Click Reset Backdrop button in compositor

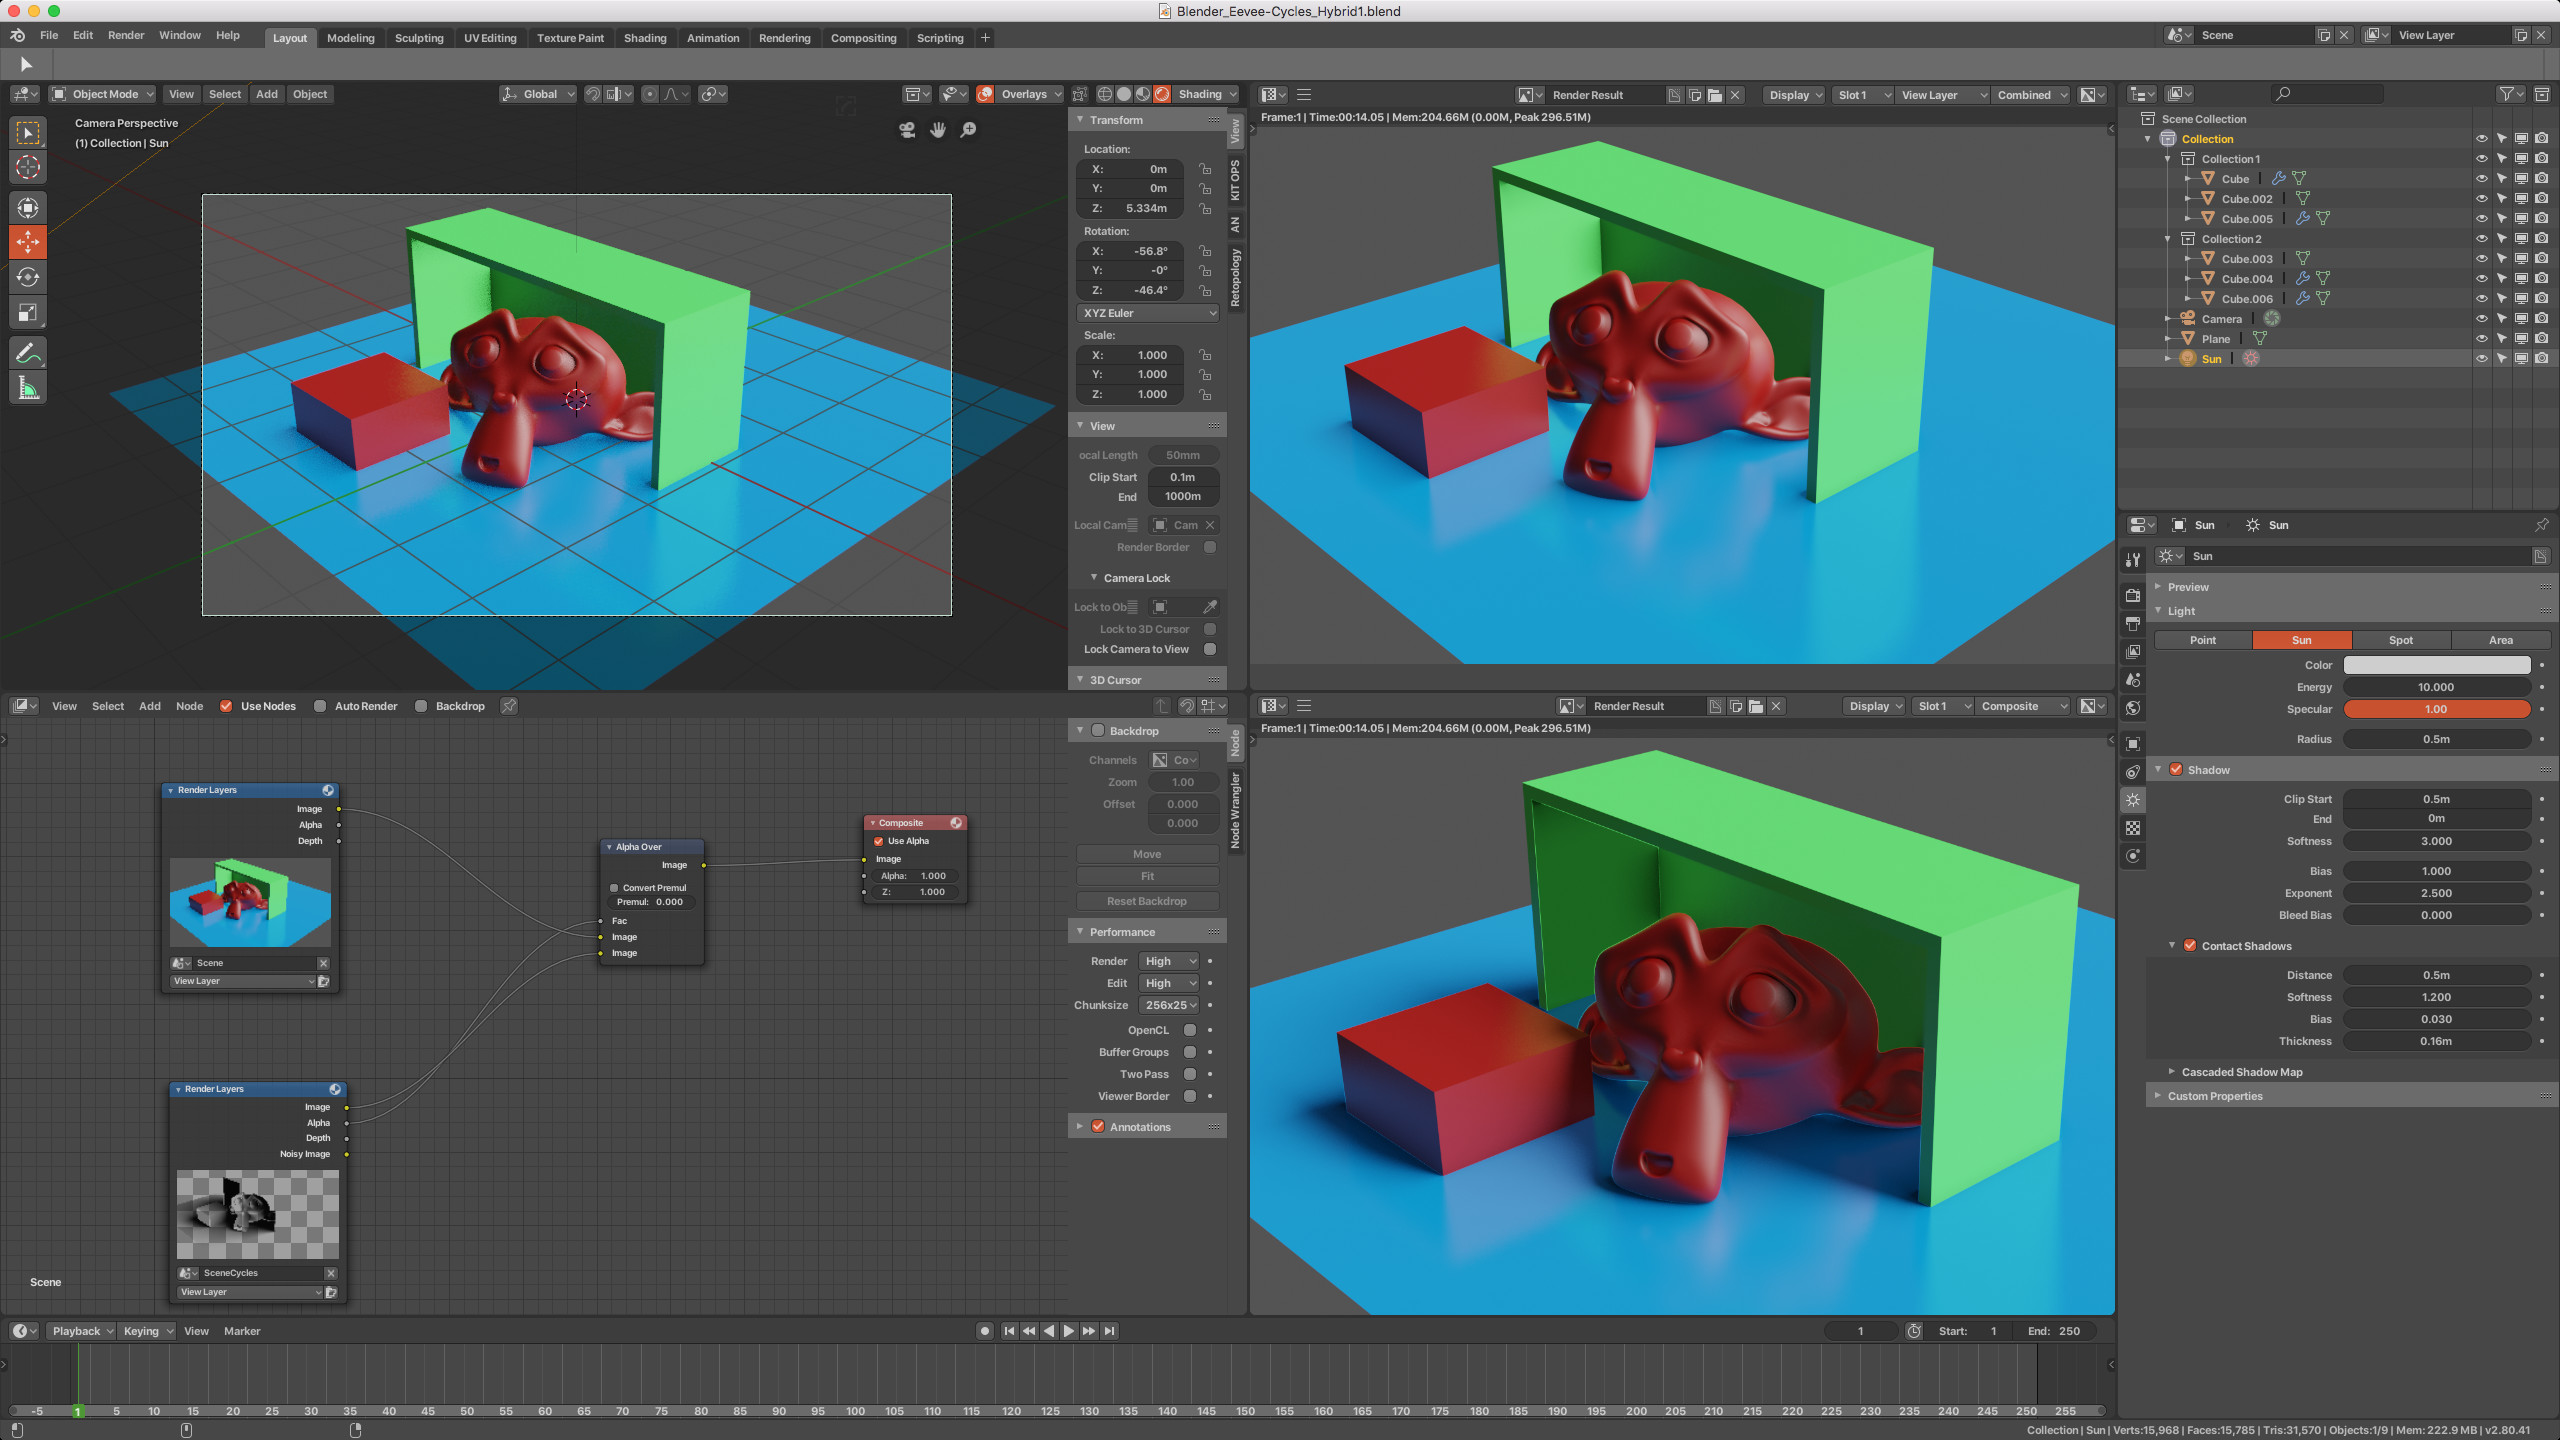tap(1146, 900)
